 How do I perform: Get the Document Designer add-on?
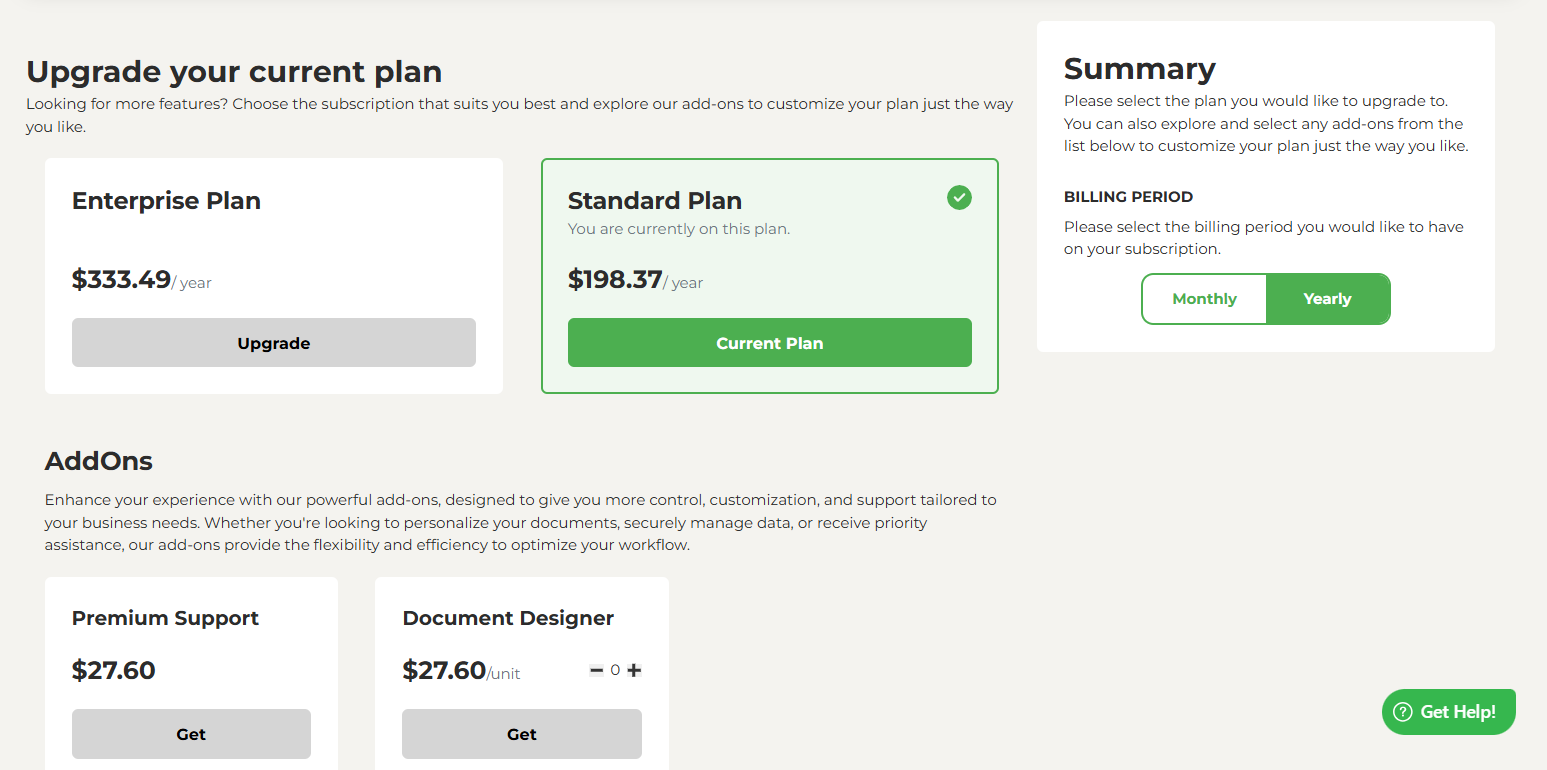tap(521, 734)
